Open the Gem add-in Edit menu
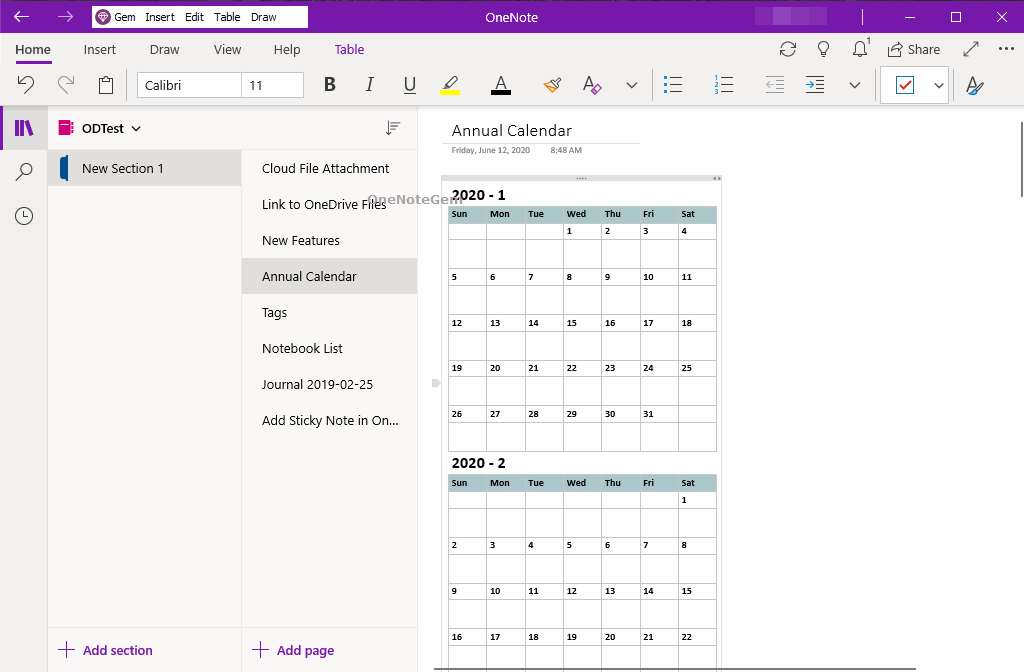The image size is (1024, 672). click(194, 17)
